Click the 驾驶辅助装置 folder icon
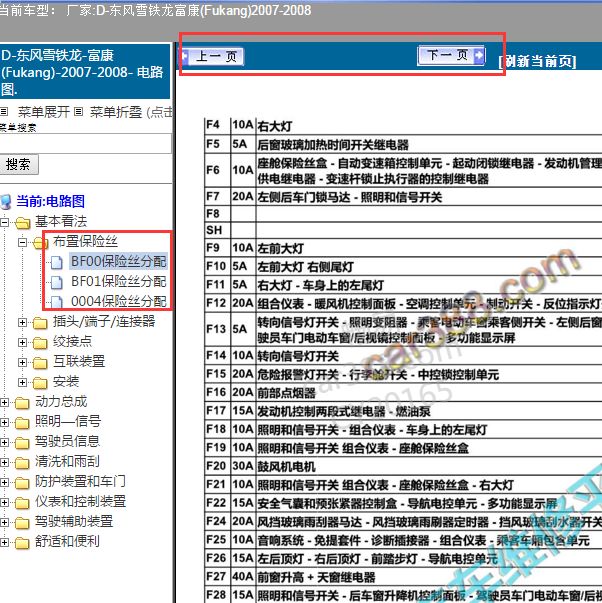Viewport: 602px width, 603px height. click(x=22, y=523)
